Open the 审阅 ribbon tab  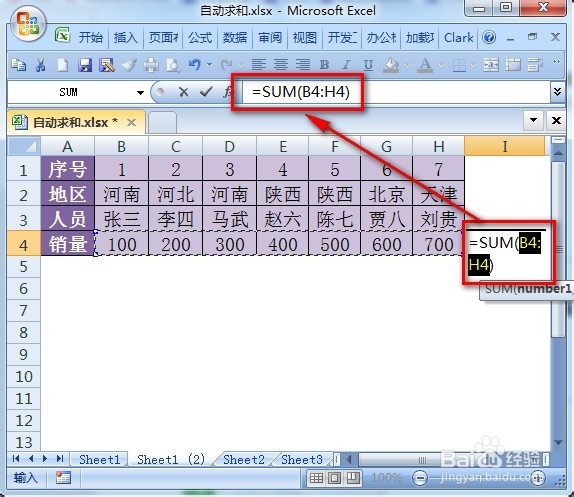[x=270, y=38]
